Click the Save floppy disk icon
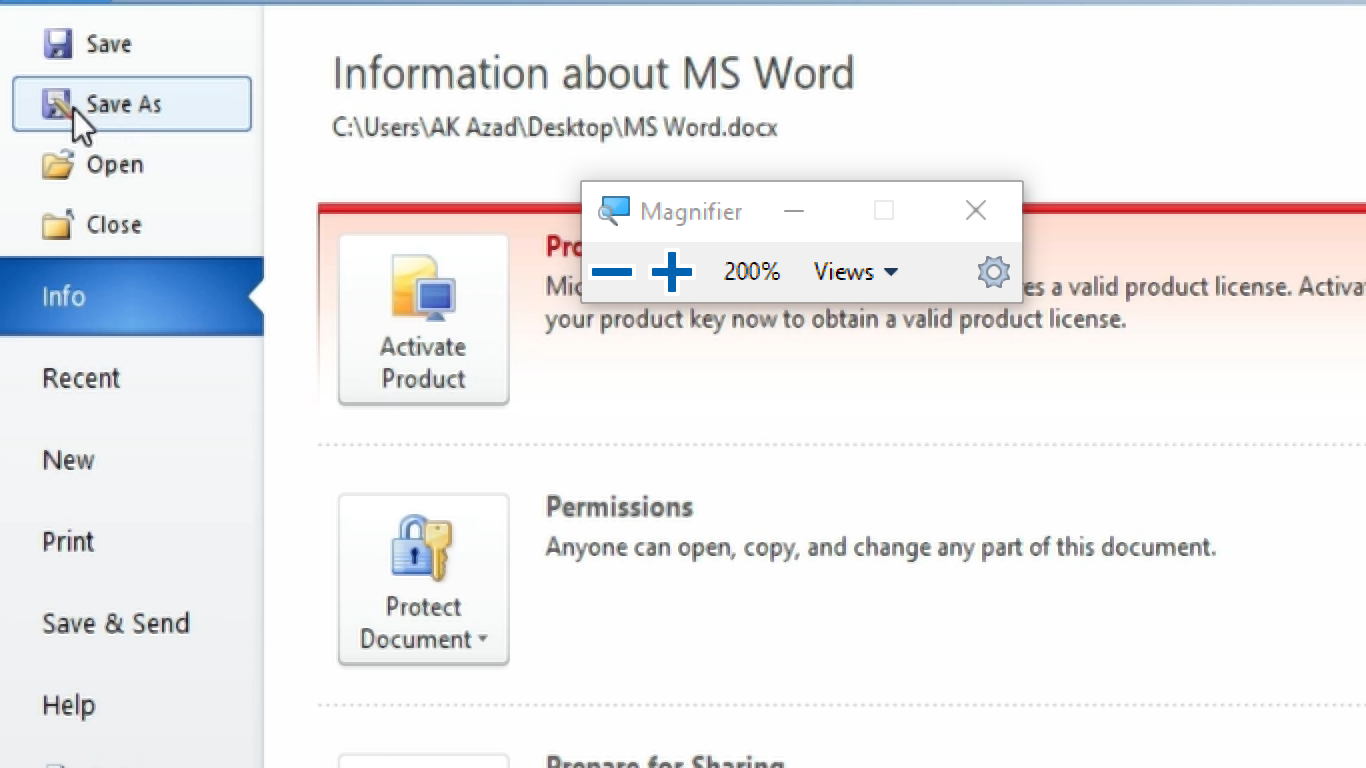Viewport: 1366px width, 768px height. point(58,44)
